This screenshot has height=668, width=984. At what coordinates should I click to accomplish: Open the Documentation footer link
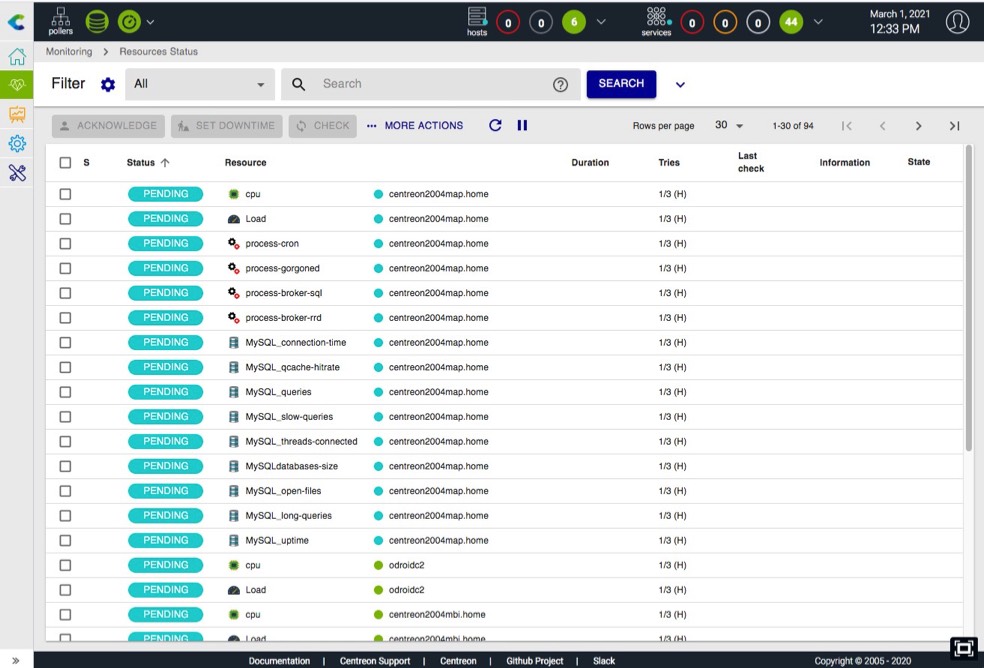pyautogui.click(x=279, y=661)
